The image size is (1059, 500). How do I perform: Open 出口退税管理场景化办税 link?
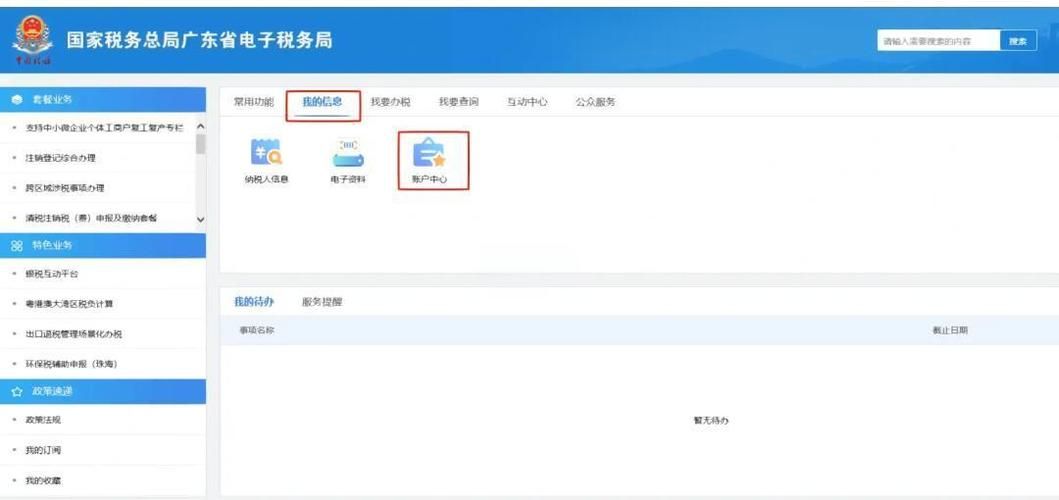click(x=74, y=334)
